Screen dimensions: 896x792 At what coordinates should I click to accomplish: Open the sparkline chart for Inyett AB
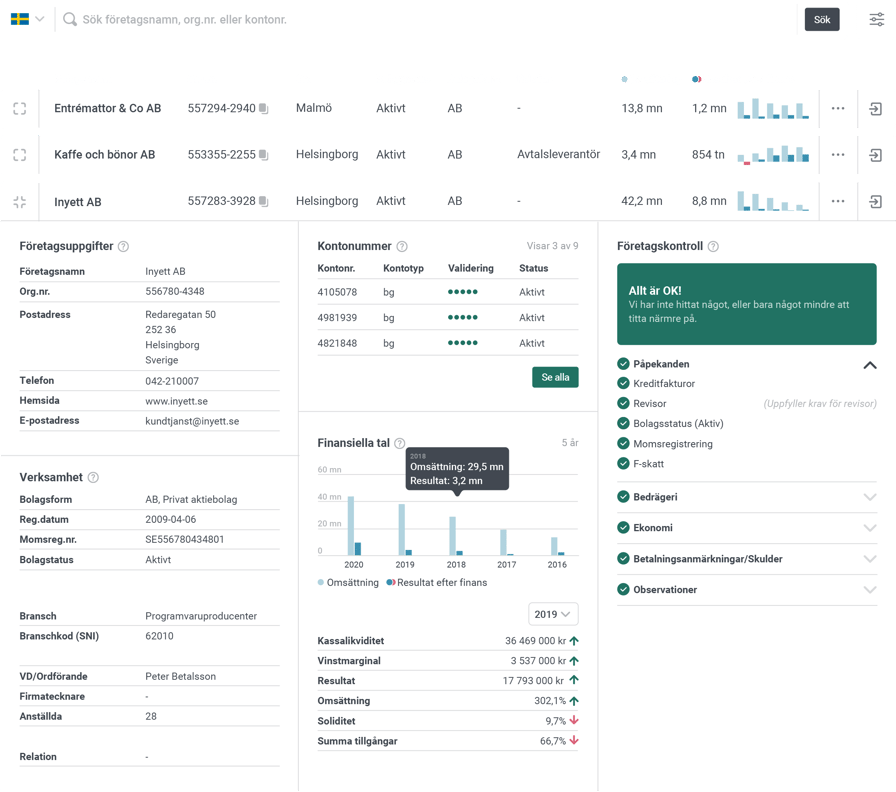pyautogui.click(x=773, y=201)
